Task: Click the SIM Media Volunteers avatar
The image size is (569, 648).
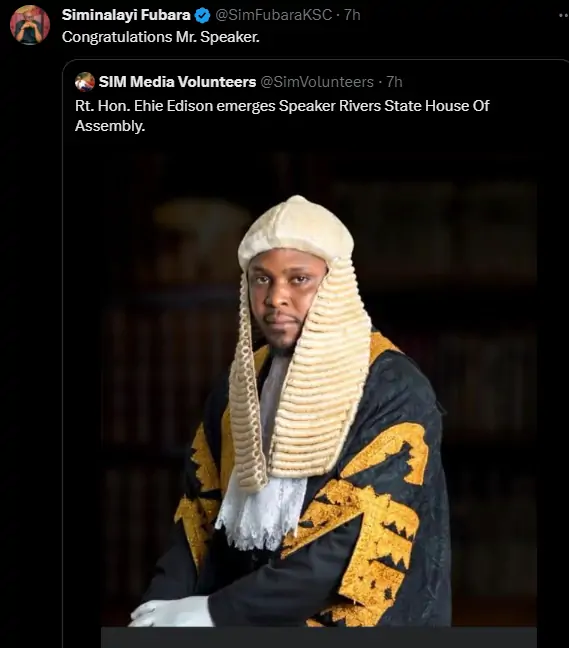Action: 85,81
